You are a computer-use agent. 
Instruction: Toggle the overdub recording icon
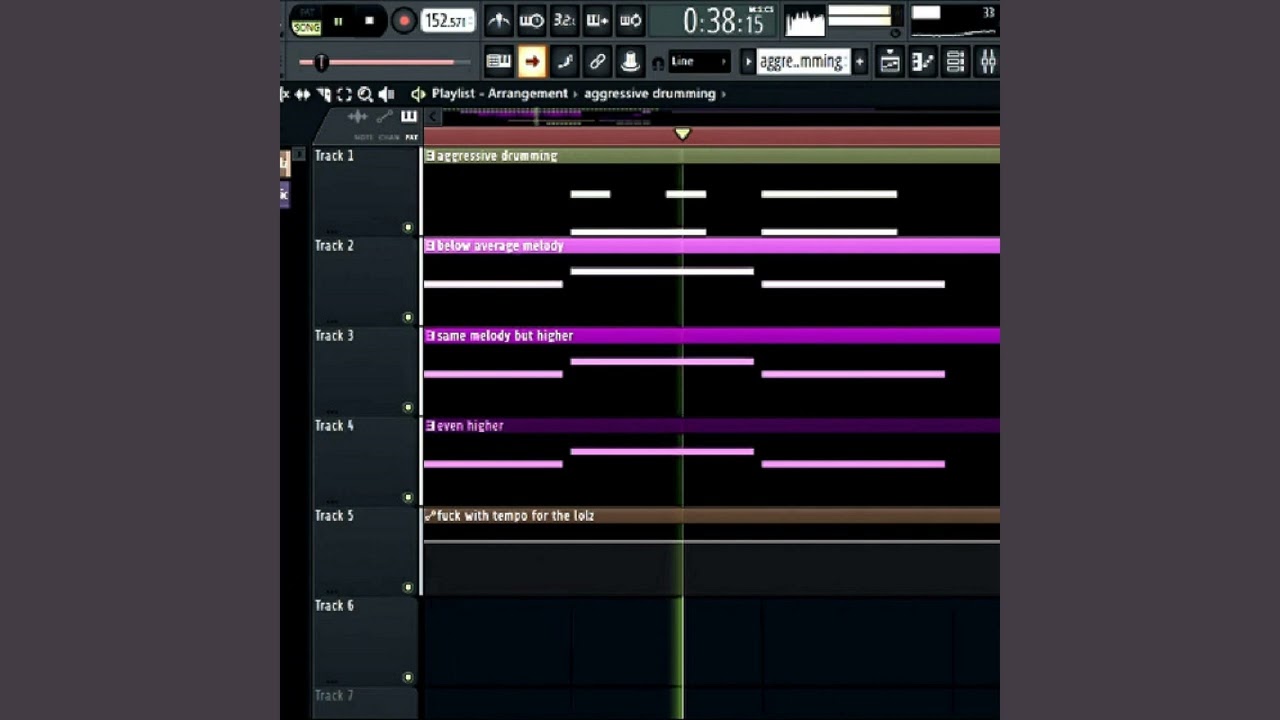click(x=597, y=21)
